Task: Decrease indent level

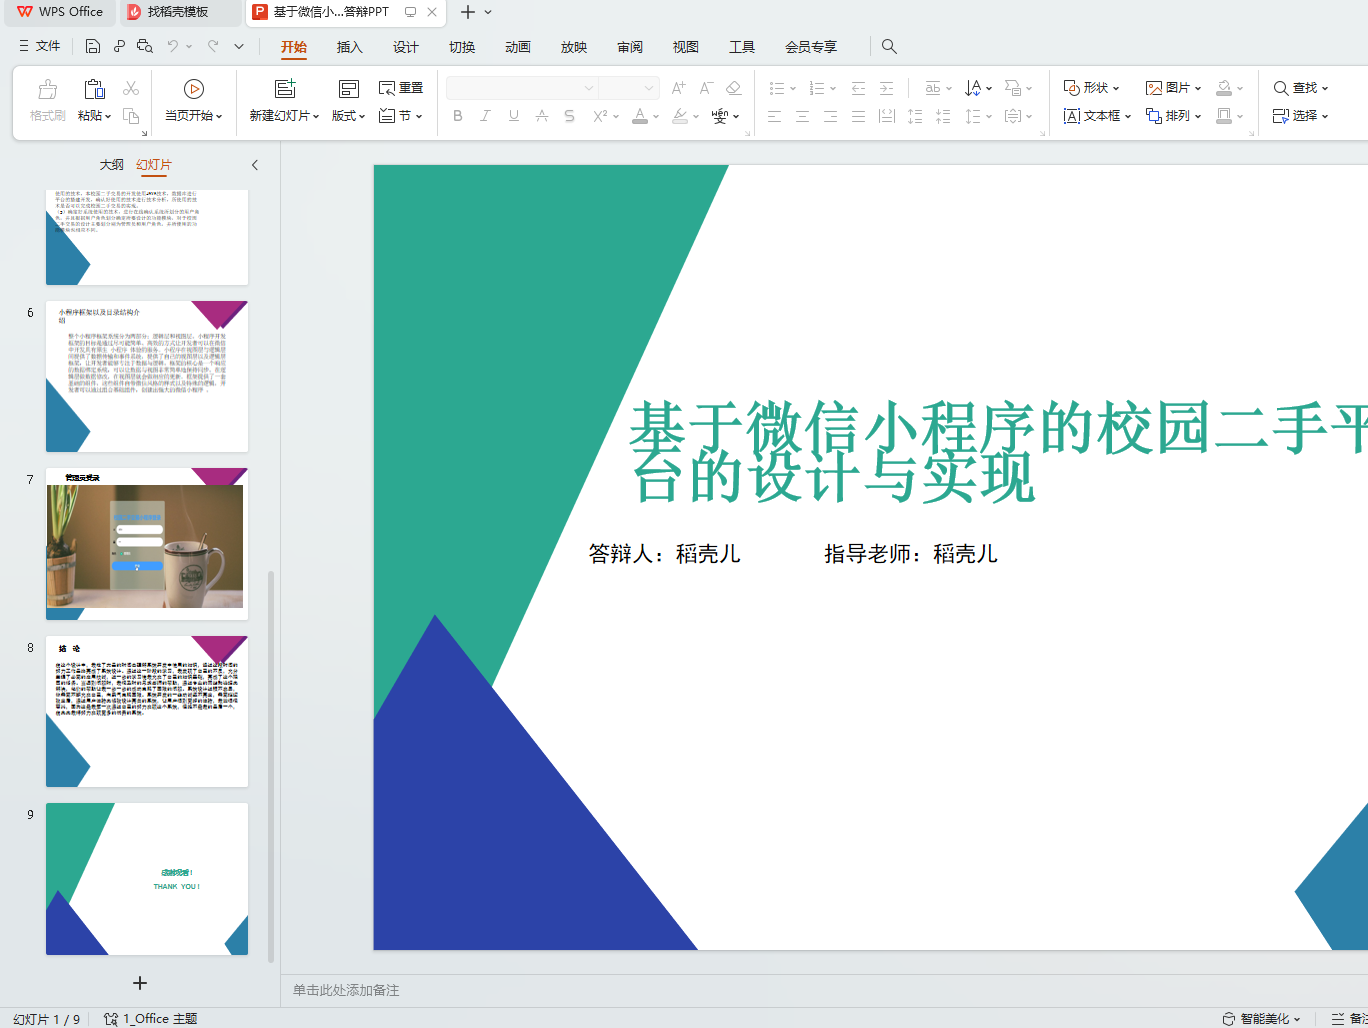Action: [858, 88]
